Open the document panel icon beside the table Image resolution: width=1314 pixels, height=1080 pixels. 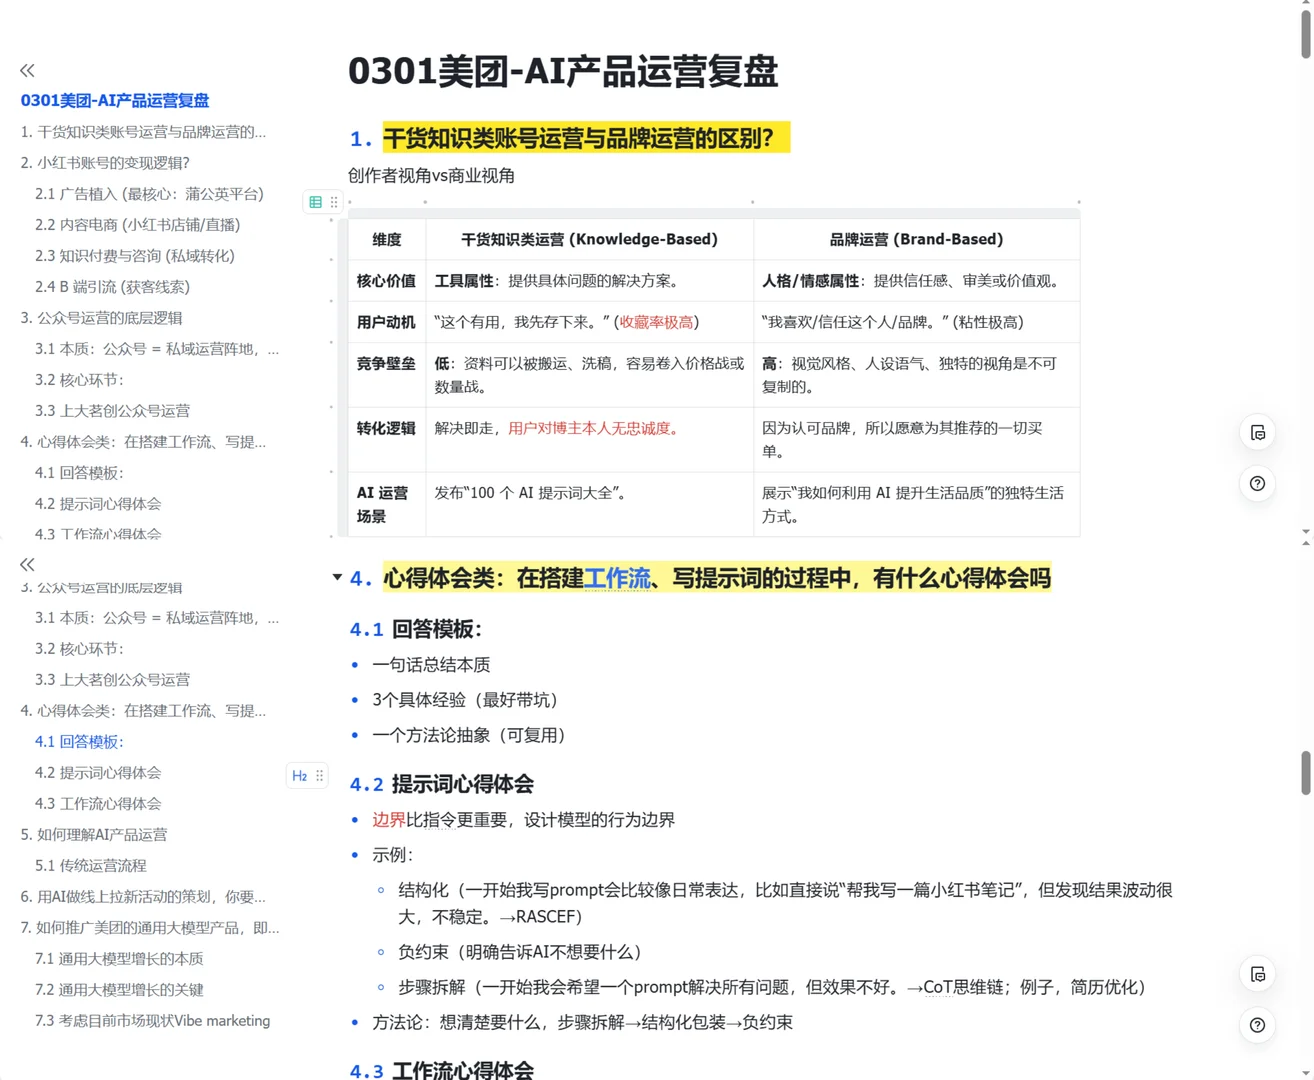click(x=1258, y=433)
